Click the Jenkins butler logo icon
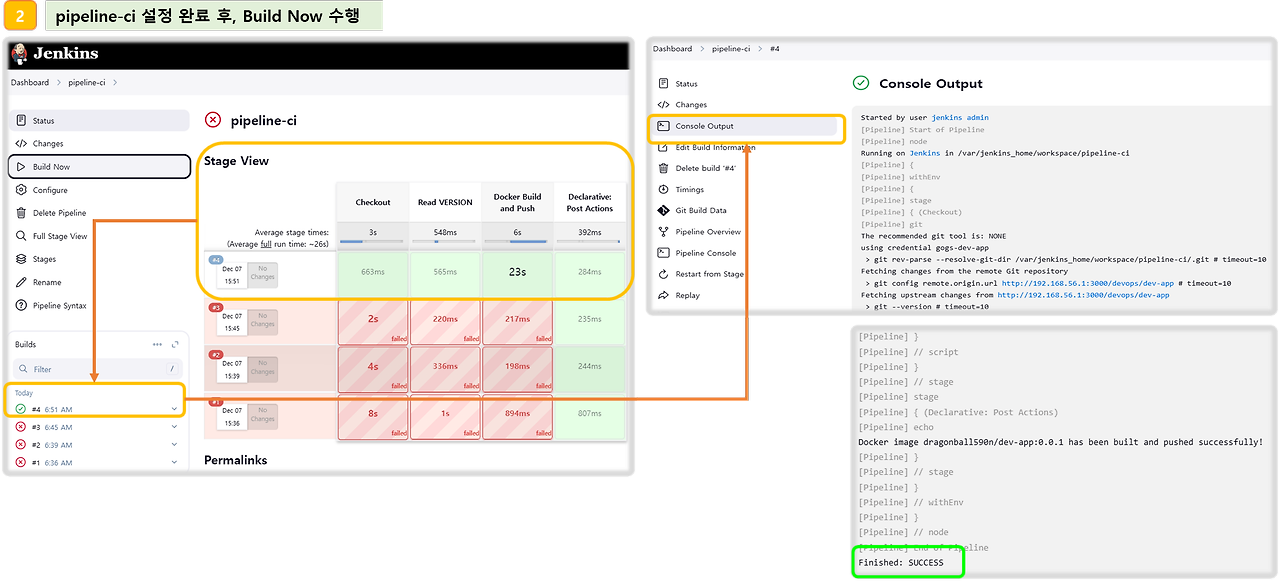Viewport: 1280px width, 581px height. tap(18, 53)
